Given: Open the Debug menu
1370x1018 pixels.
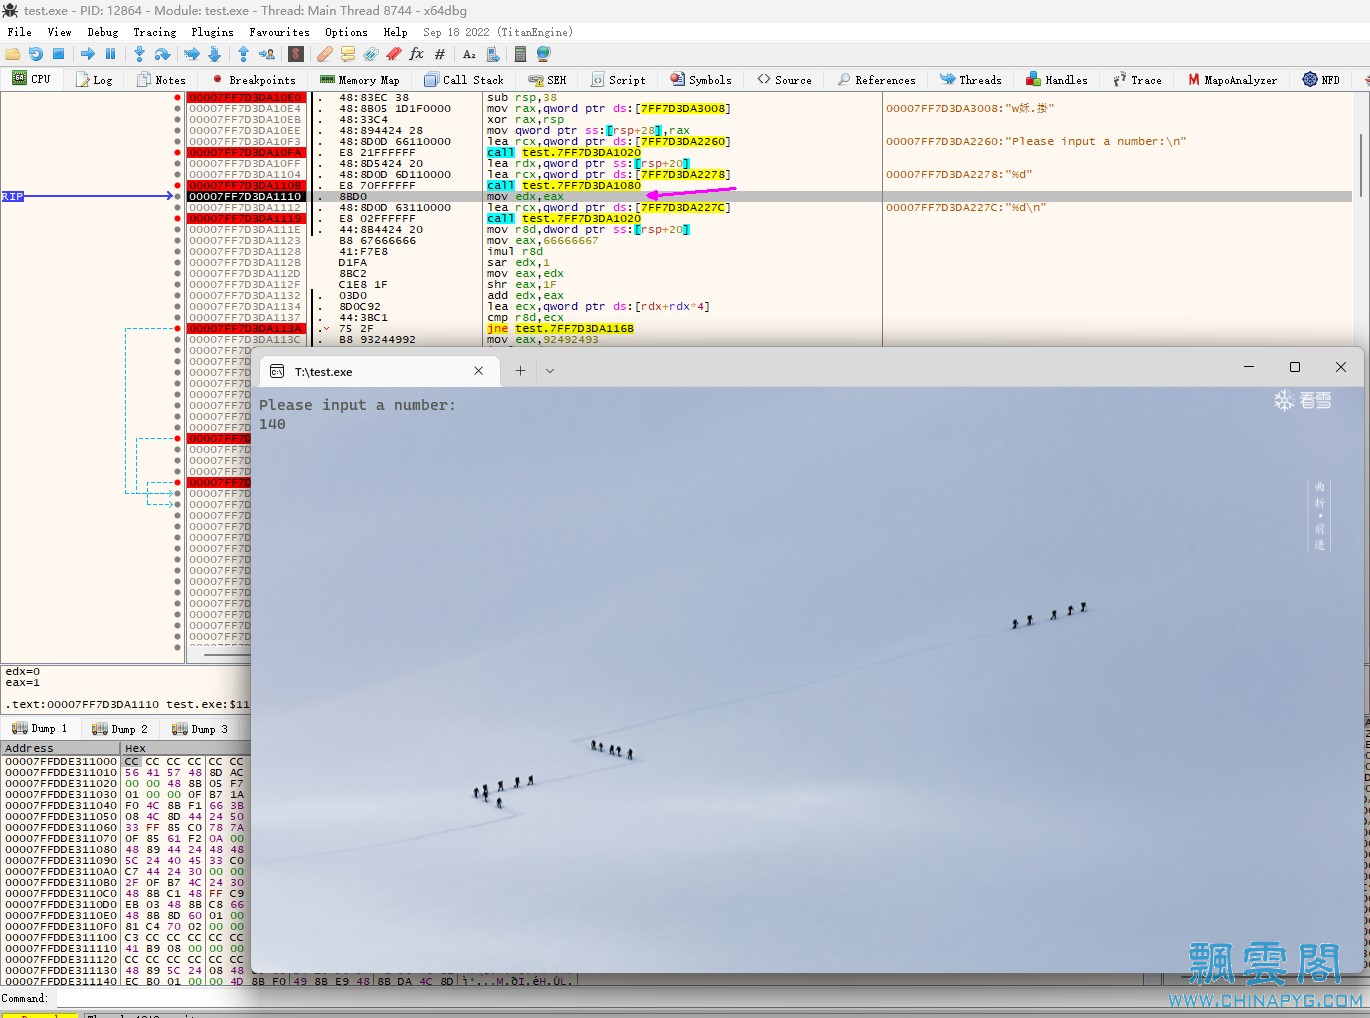Looking at the screenshot, I should 102,32.
